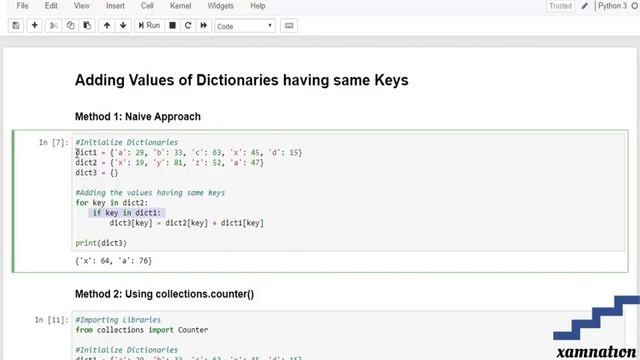This screenshot has width=640, height=360.
Task: Open the Widgets menu
Action: point(220,6)
